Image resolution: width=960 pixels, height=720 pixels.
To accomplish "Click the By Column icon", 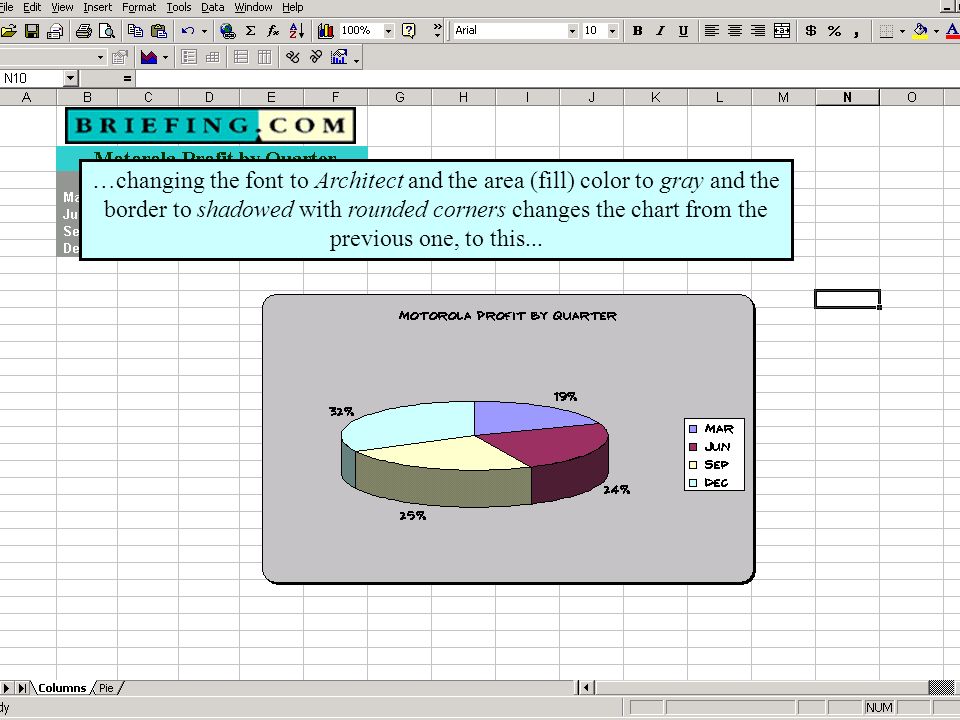I will (x=264, y=58).
